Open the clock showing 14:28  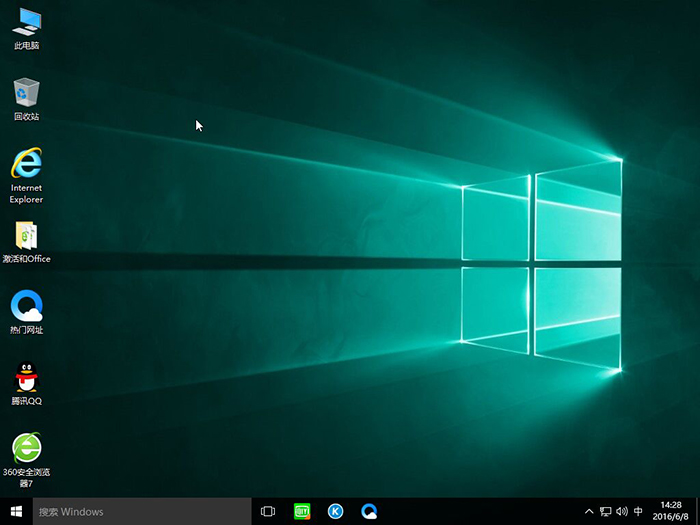click(x=670, y=511)
